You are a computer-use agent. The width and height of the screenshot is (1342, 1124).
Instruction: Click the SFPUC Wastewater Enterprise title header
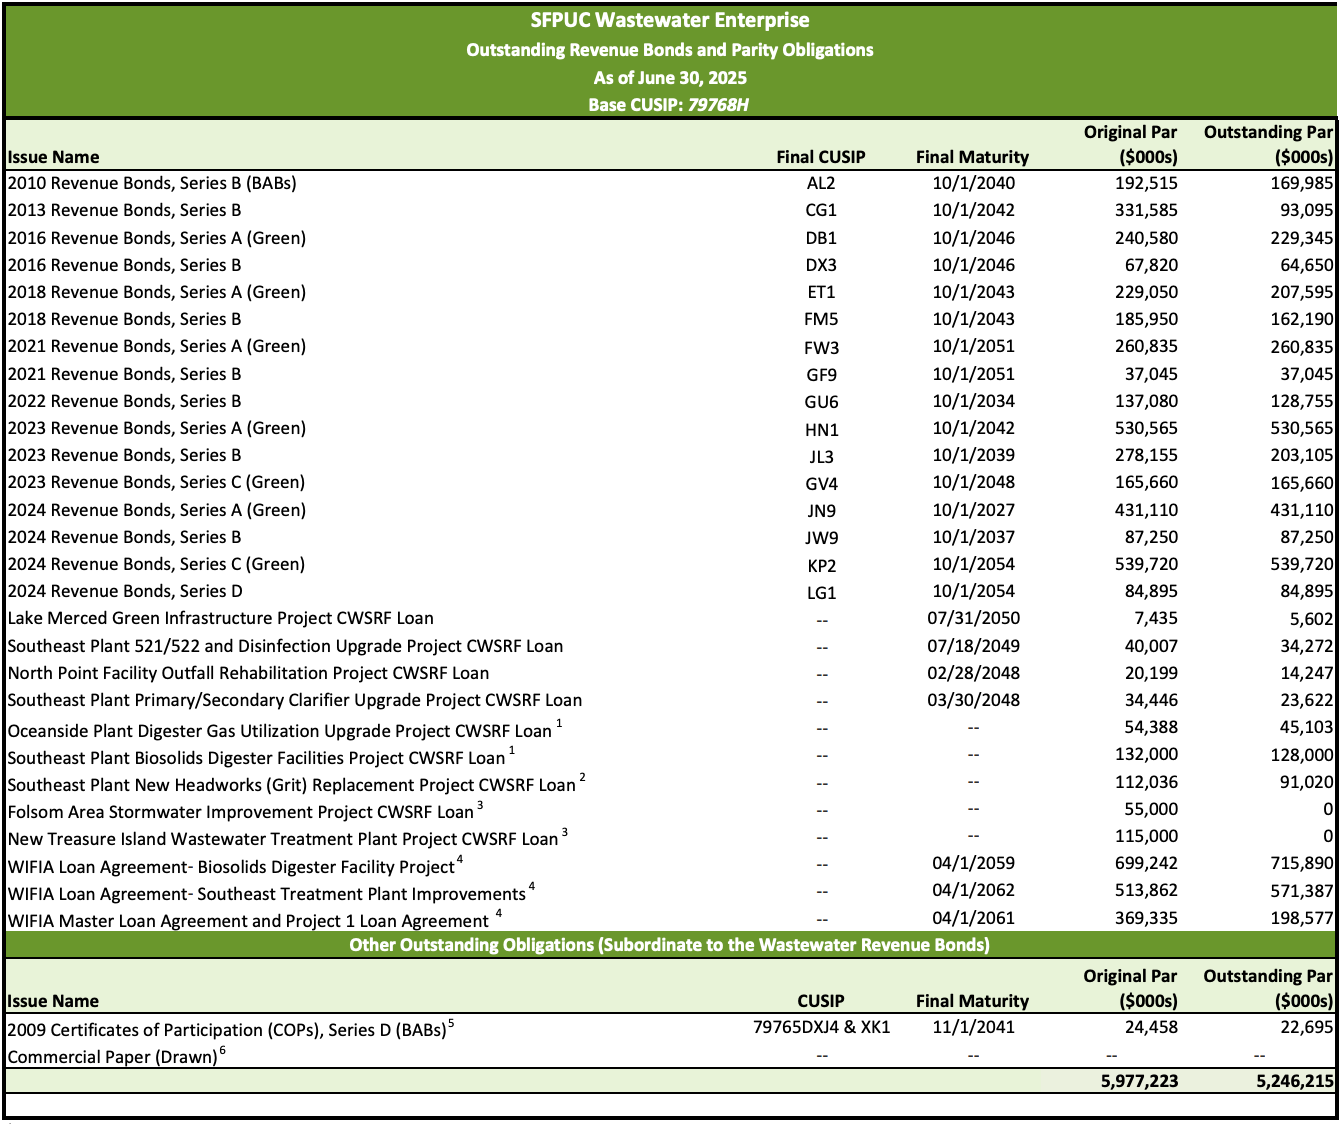coord(669,19)
